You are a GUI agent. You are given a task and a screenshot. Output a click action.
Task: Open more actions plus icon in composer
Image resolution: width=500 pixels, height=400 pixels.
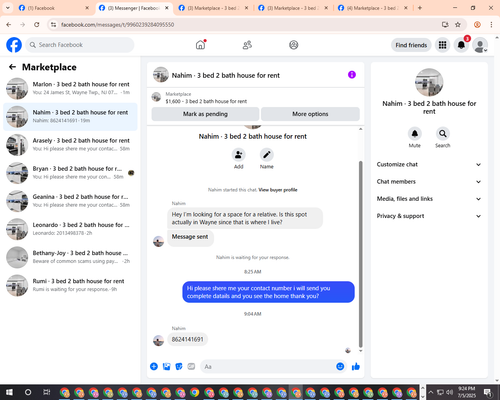154,367
